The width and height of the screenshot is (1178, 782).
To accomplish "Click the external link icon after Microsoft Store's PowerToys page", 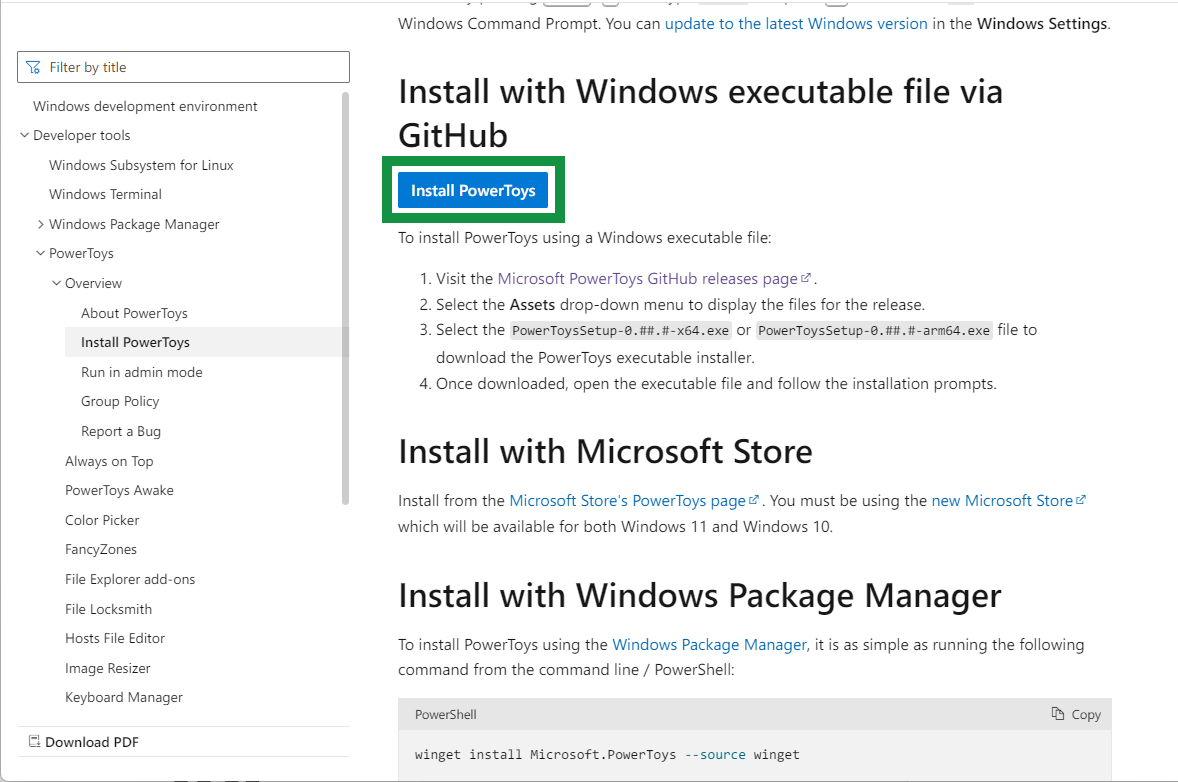I will coord(754,500).
